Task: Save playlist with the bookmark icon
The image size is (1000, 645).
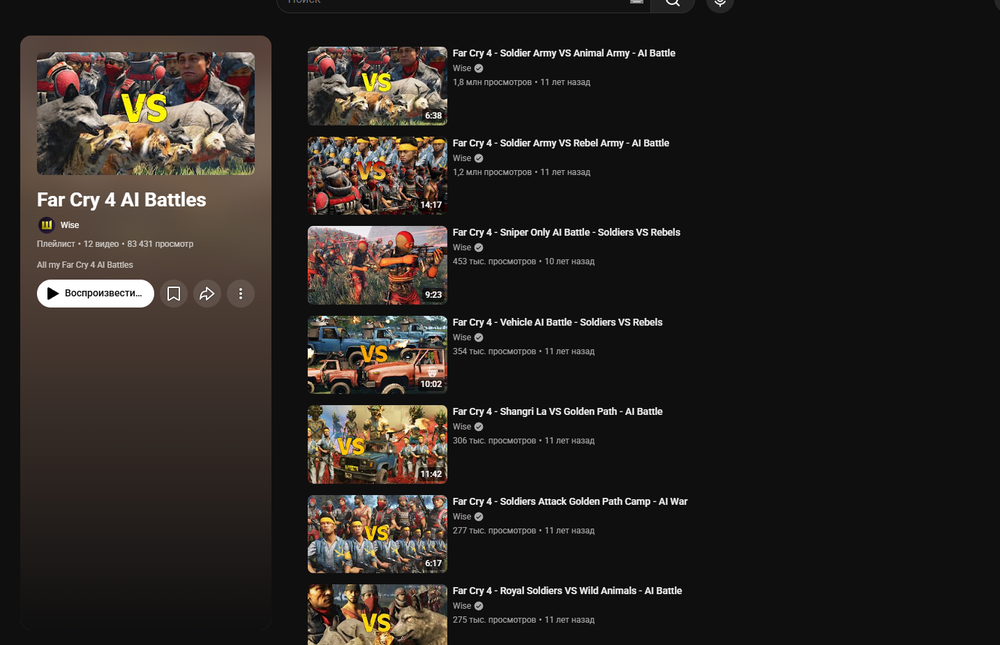Action: 173,293
